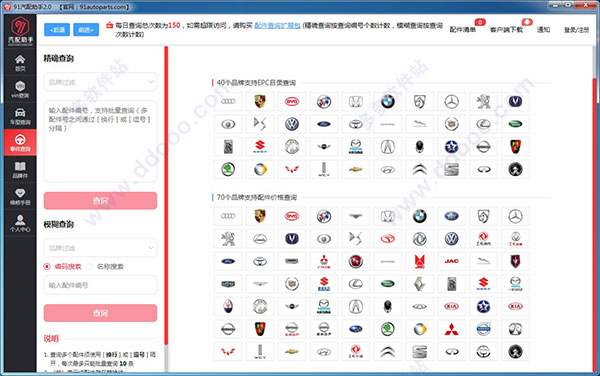Click 查询 button under 模糊查询

pos(100,313)
